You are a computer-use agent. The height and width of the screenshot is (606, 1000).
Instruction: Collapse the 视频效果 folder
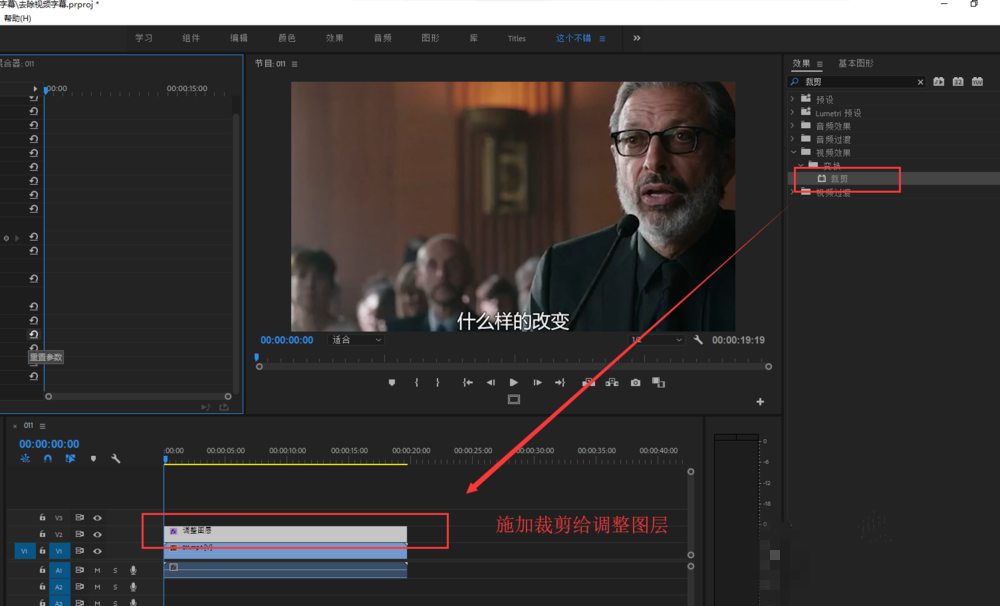(794, 152)
